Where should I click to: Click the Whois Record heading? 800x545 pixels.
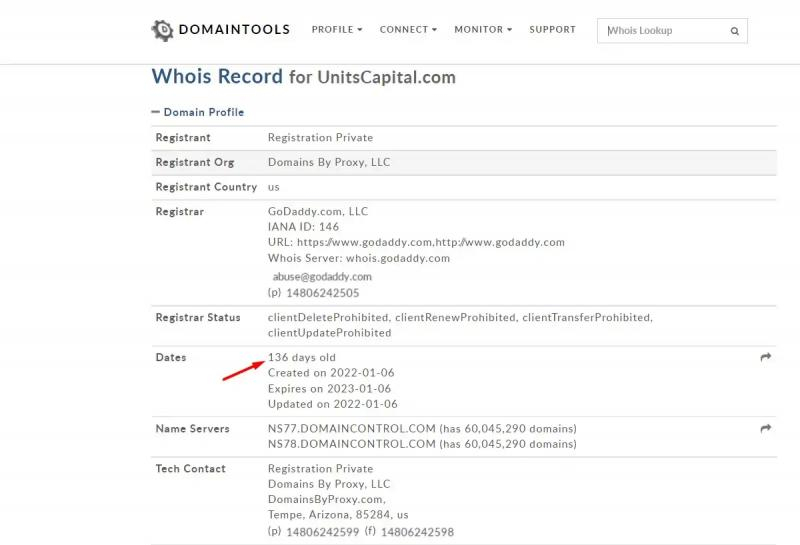(x=217, y=77)
